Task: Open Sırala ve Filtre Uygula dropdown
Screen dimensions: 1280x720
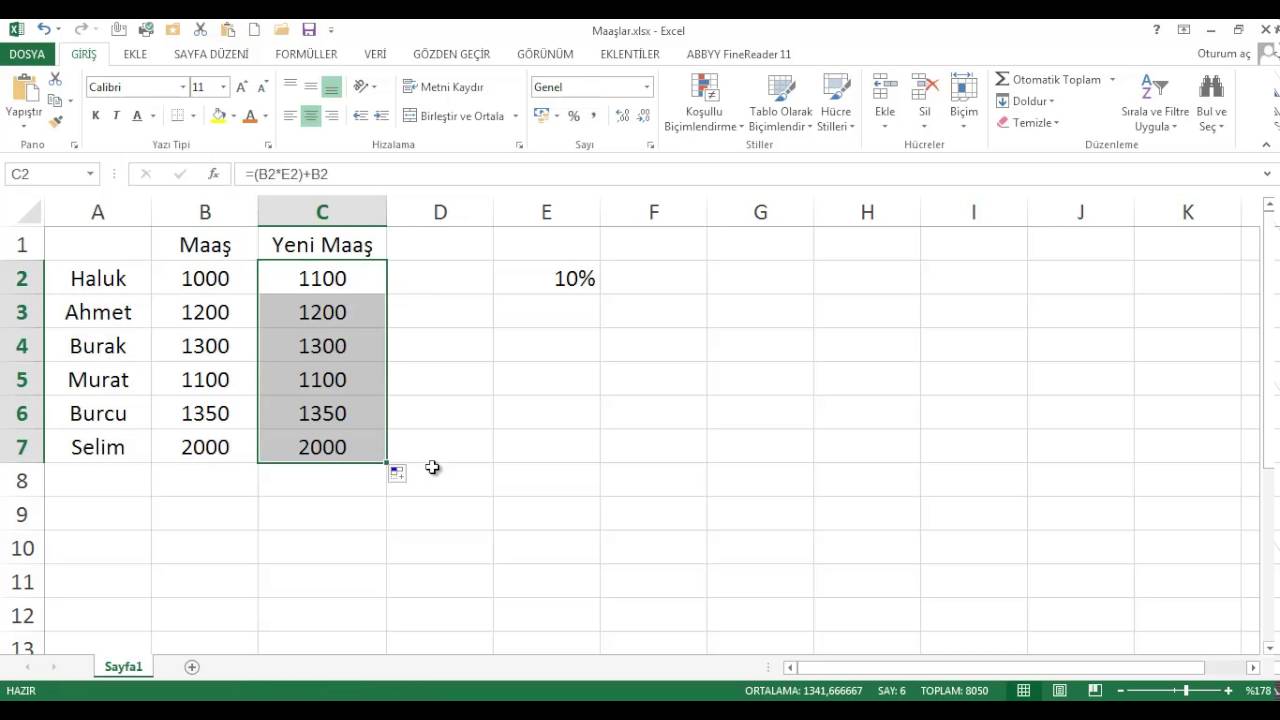Action: [x=1155, y=103]
